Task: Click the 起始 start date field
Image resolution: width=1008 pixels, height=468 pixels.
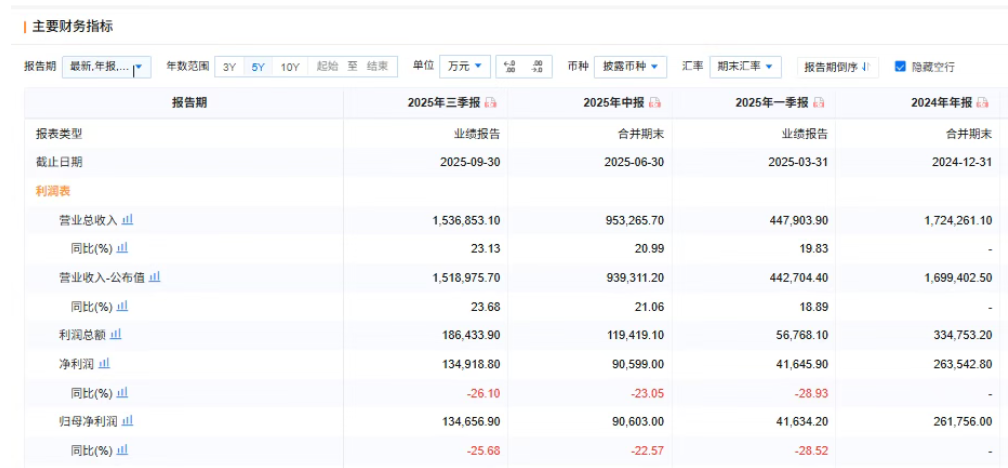Action: click(x=328, y=67)
